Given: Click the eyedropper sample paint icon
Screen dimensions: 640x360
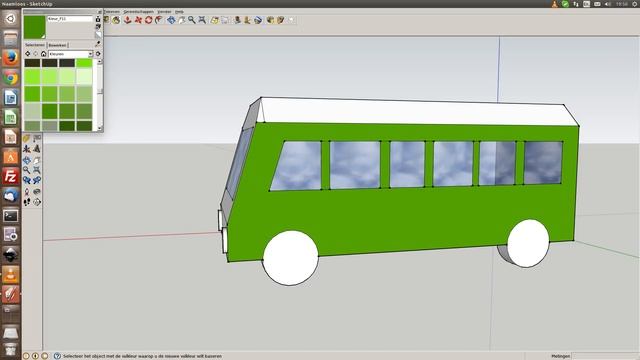Looking at the screenshot, I should pyautogui.click(x=98, y=43).
